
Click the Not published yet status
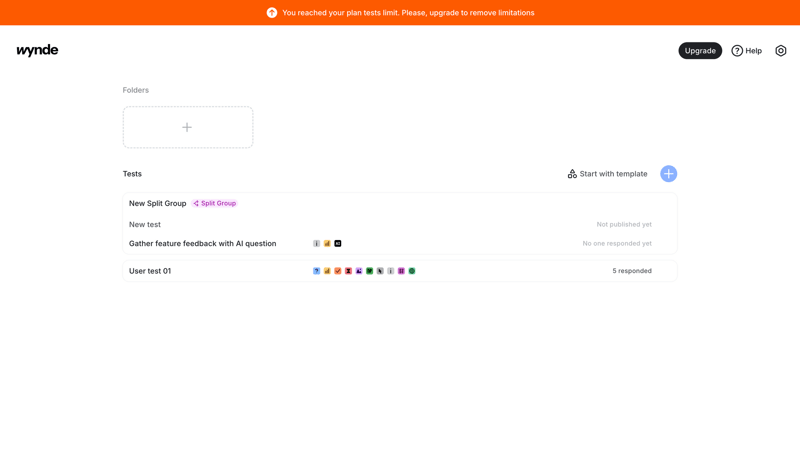click(x=624, y=224)
